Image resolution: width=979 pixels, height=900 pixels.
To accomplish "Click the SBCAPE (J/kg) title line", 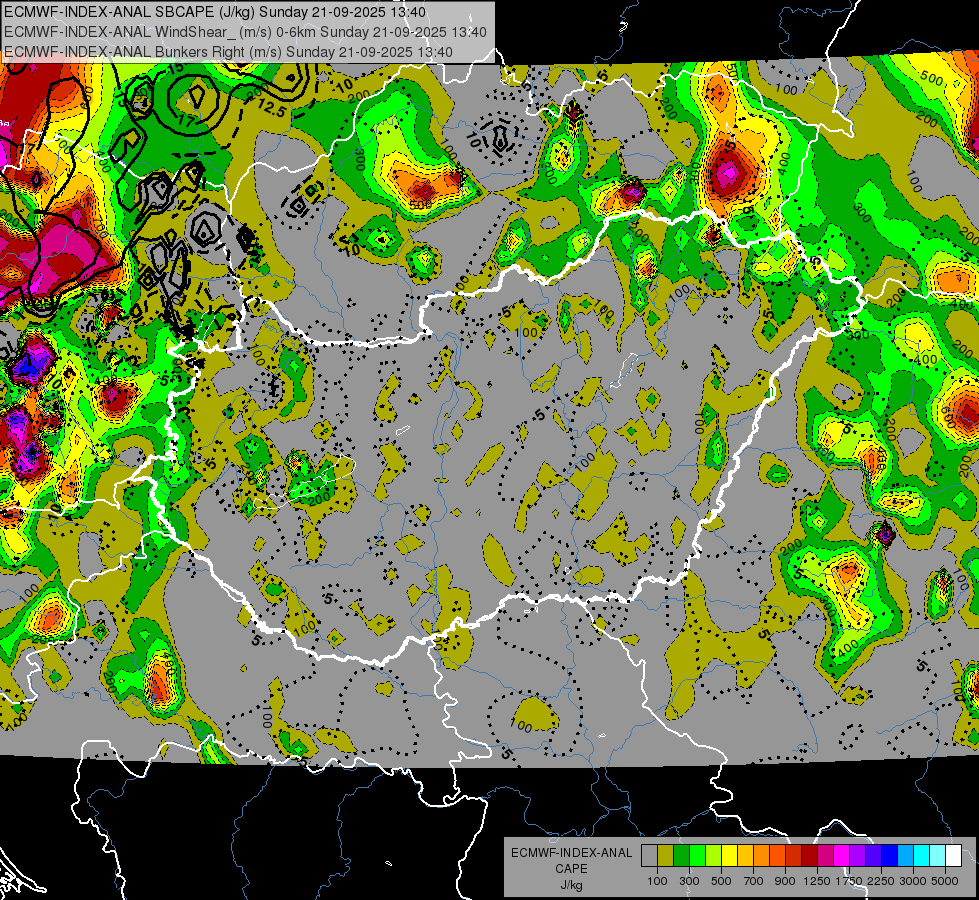I will [x=215, y=12].
